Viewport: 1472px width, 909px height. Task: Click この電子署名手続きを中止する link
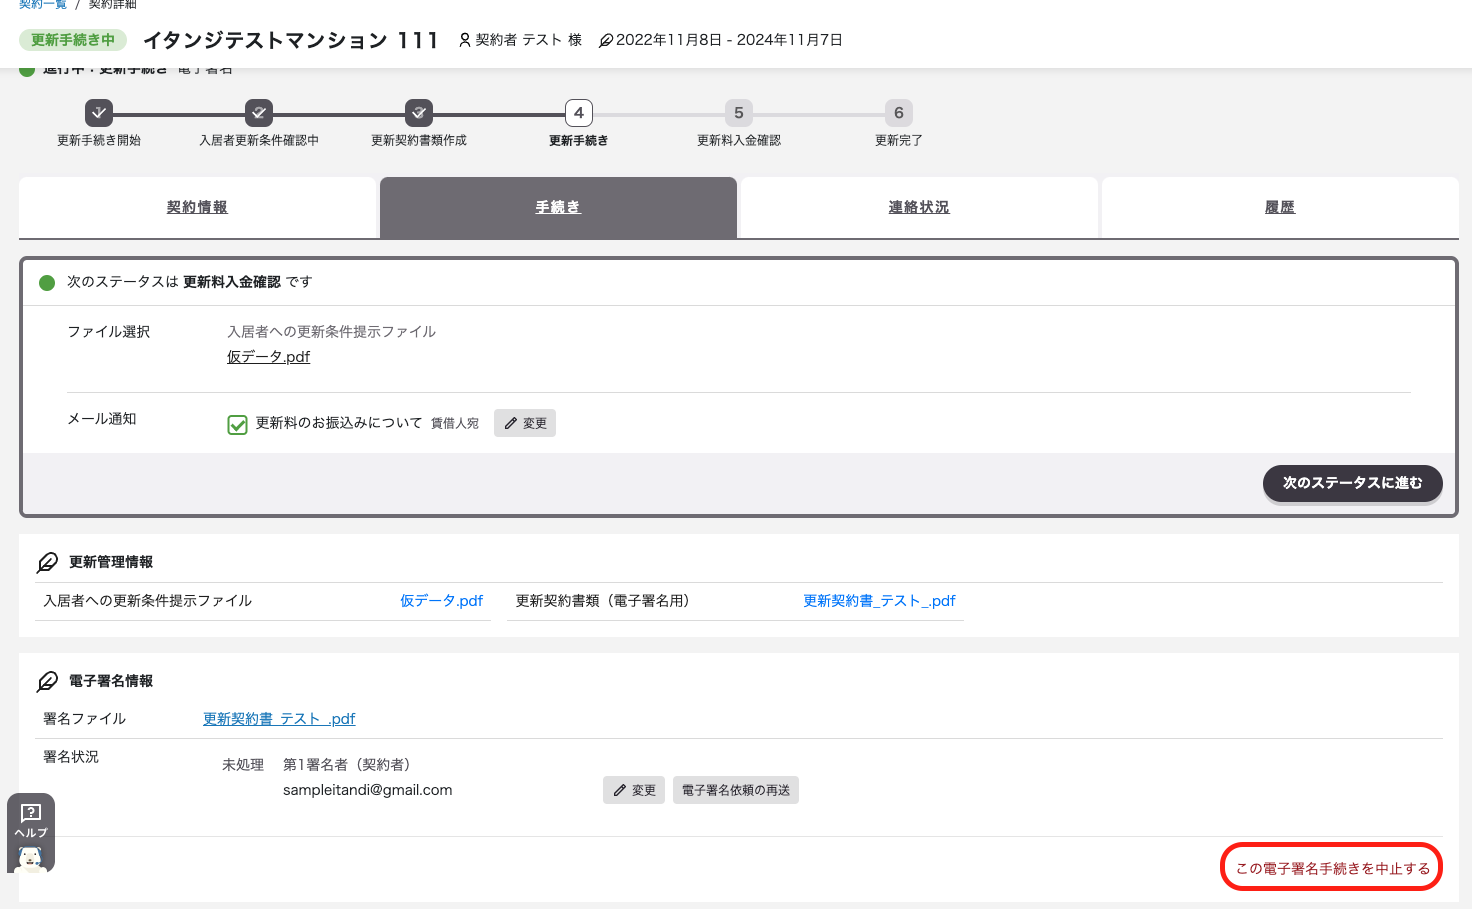tap(1333, 868)
